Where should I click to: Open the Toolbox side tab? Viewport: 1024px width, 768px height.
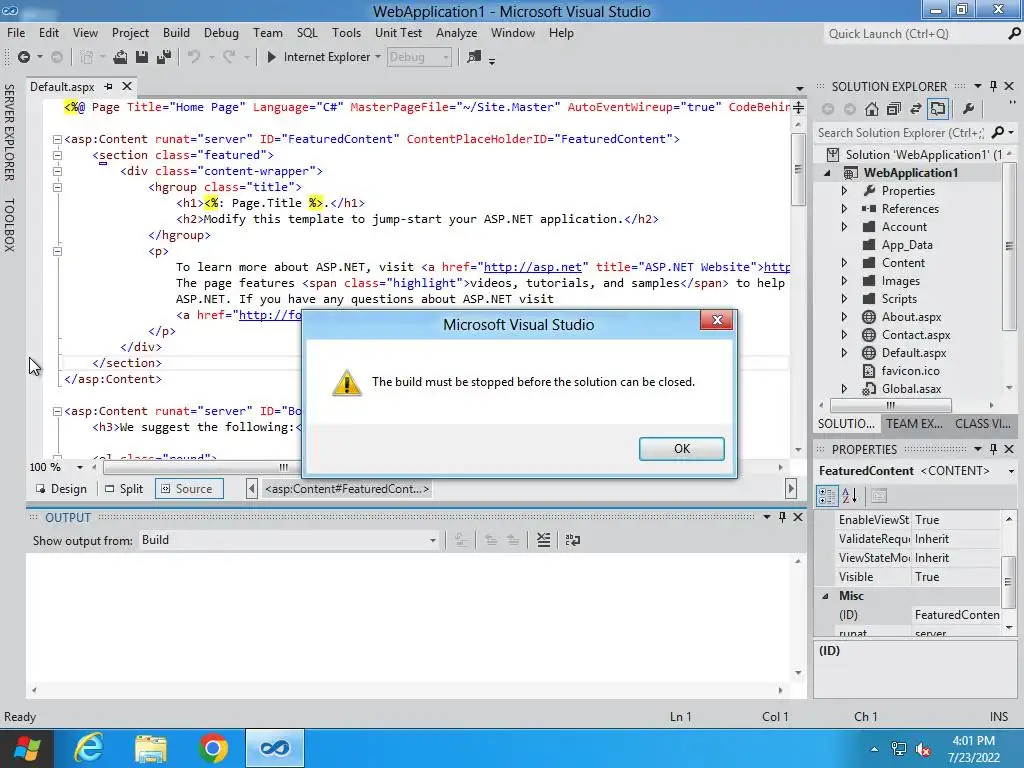click(9, 225)
